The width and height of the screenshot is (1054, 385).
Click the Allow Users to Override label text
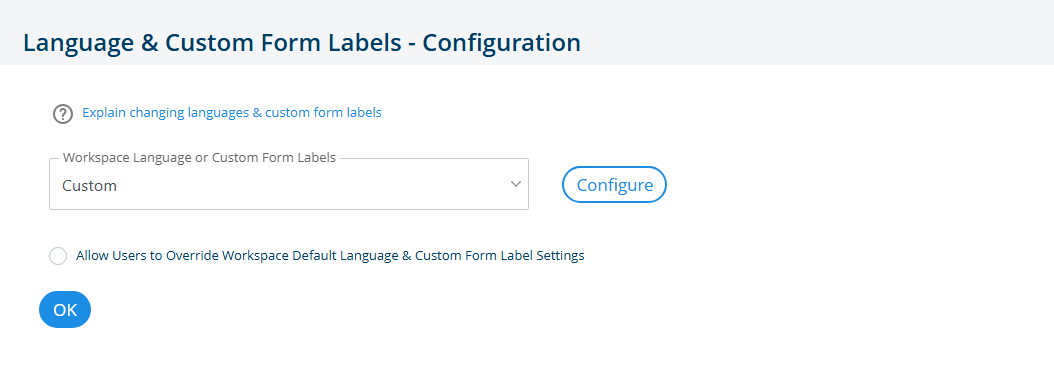330,255
